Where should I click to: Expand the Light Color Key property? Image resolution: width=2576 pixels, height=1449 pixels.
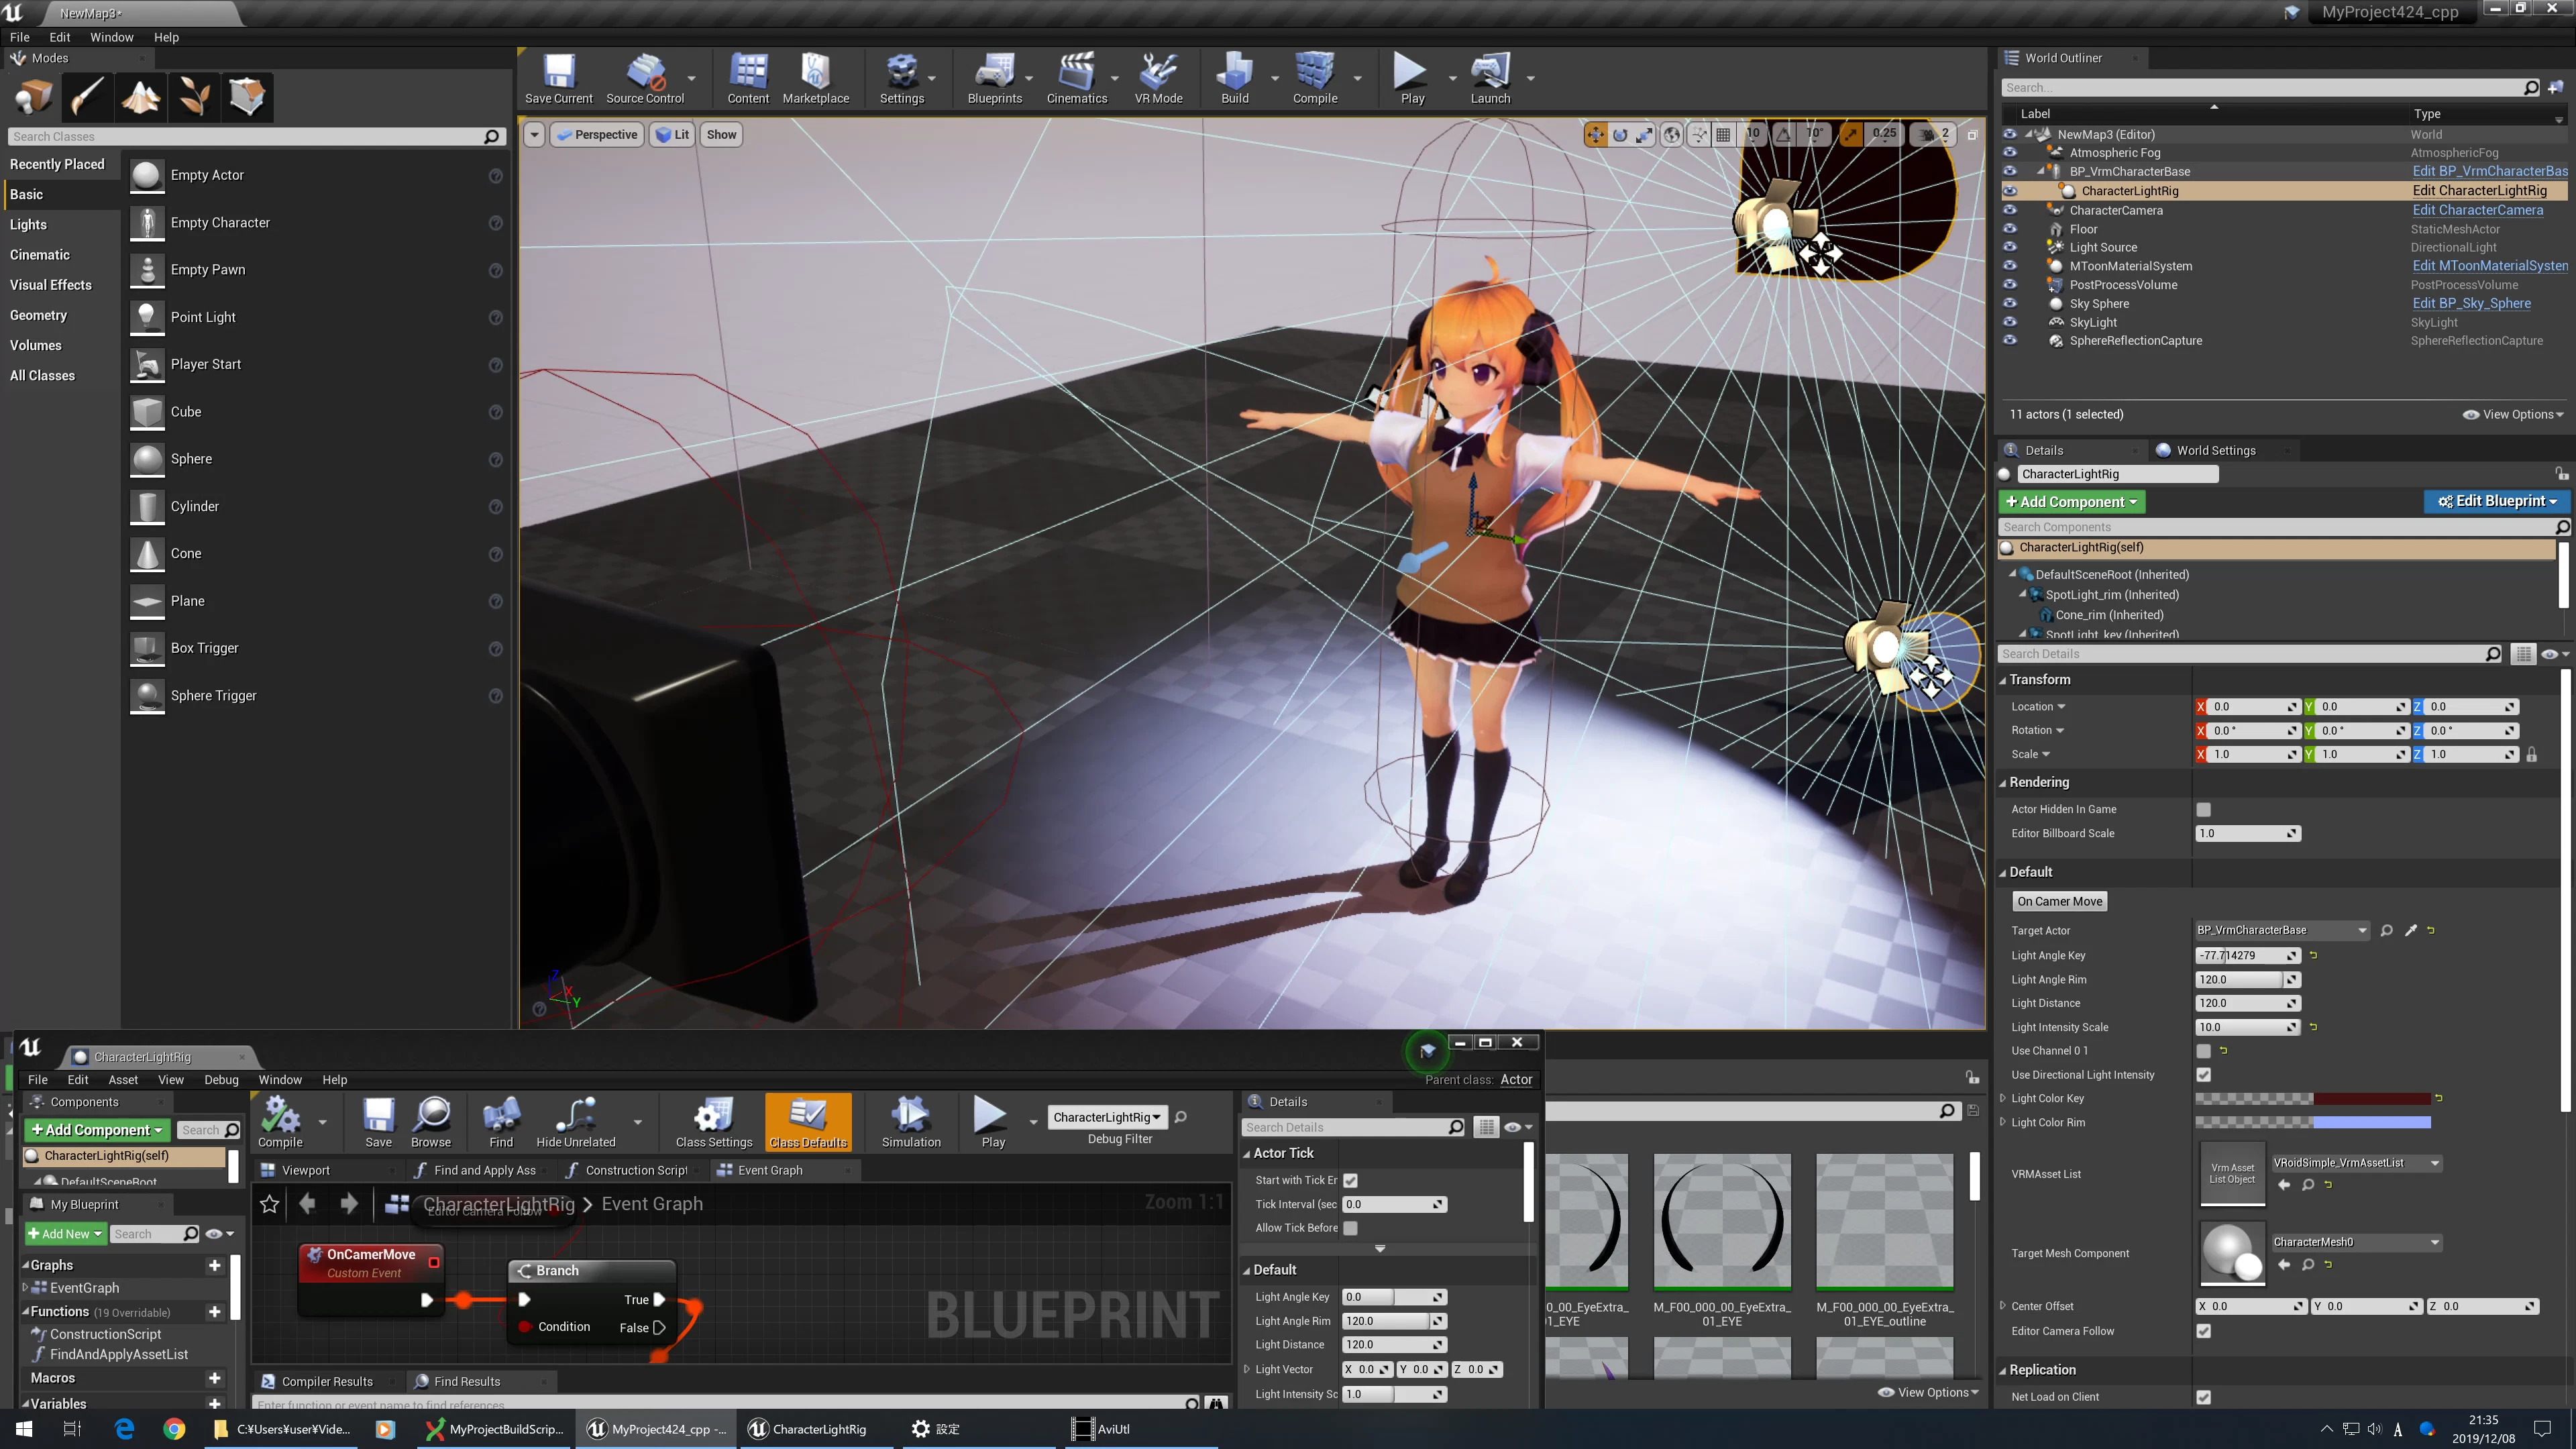pos(2002,1098)
